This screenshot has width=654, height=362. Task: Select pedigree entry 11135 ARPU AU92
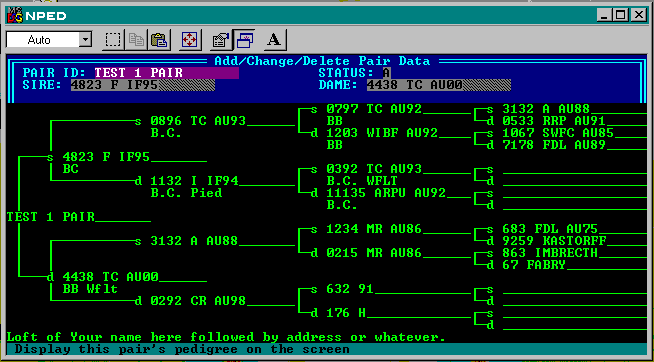386,193
